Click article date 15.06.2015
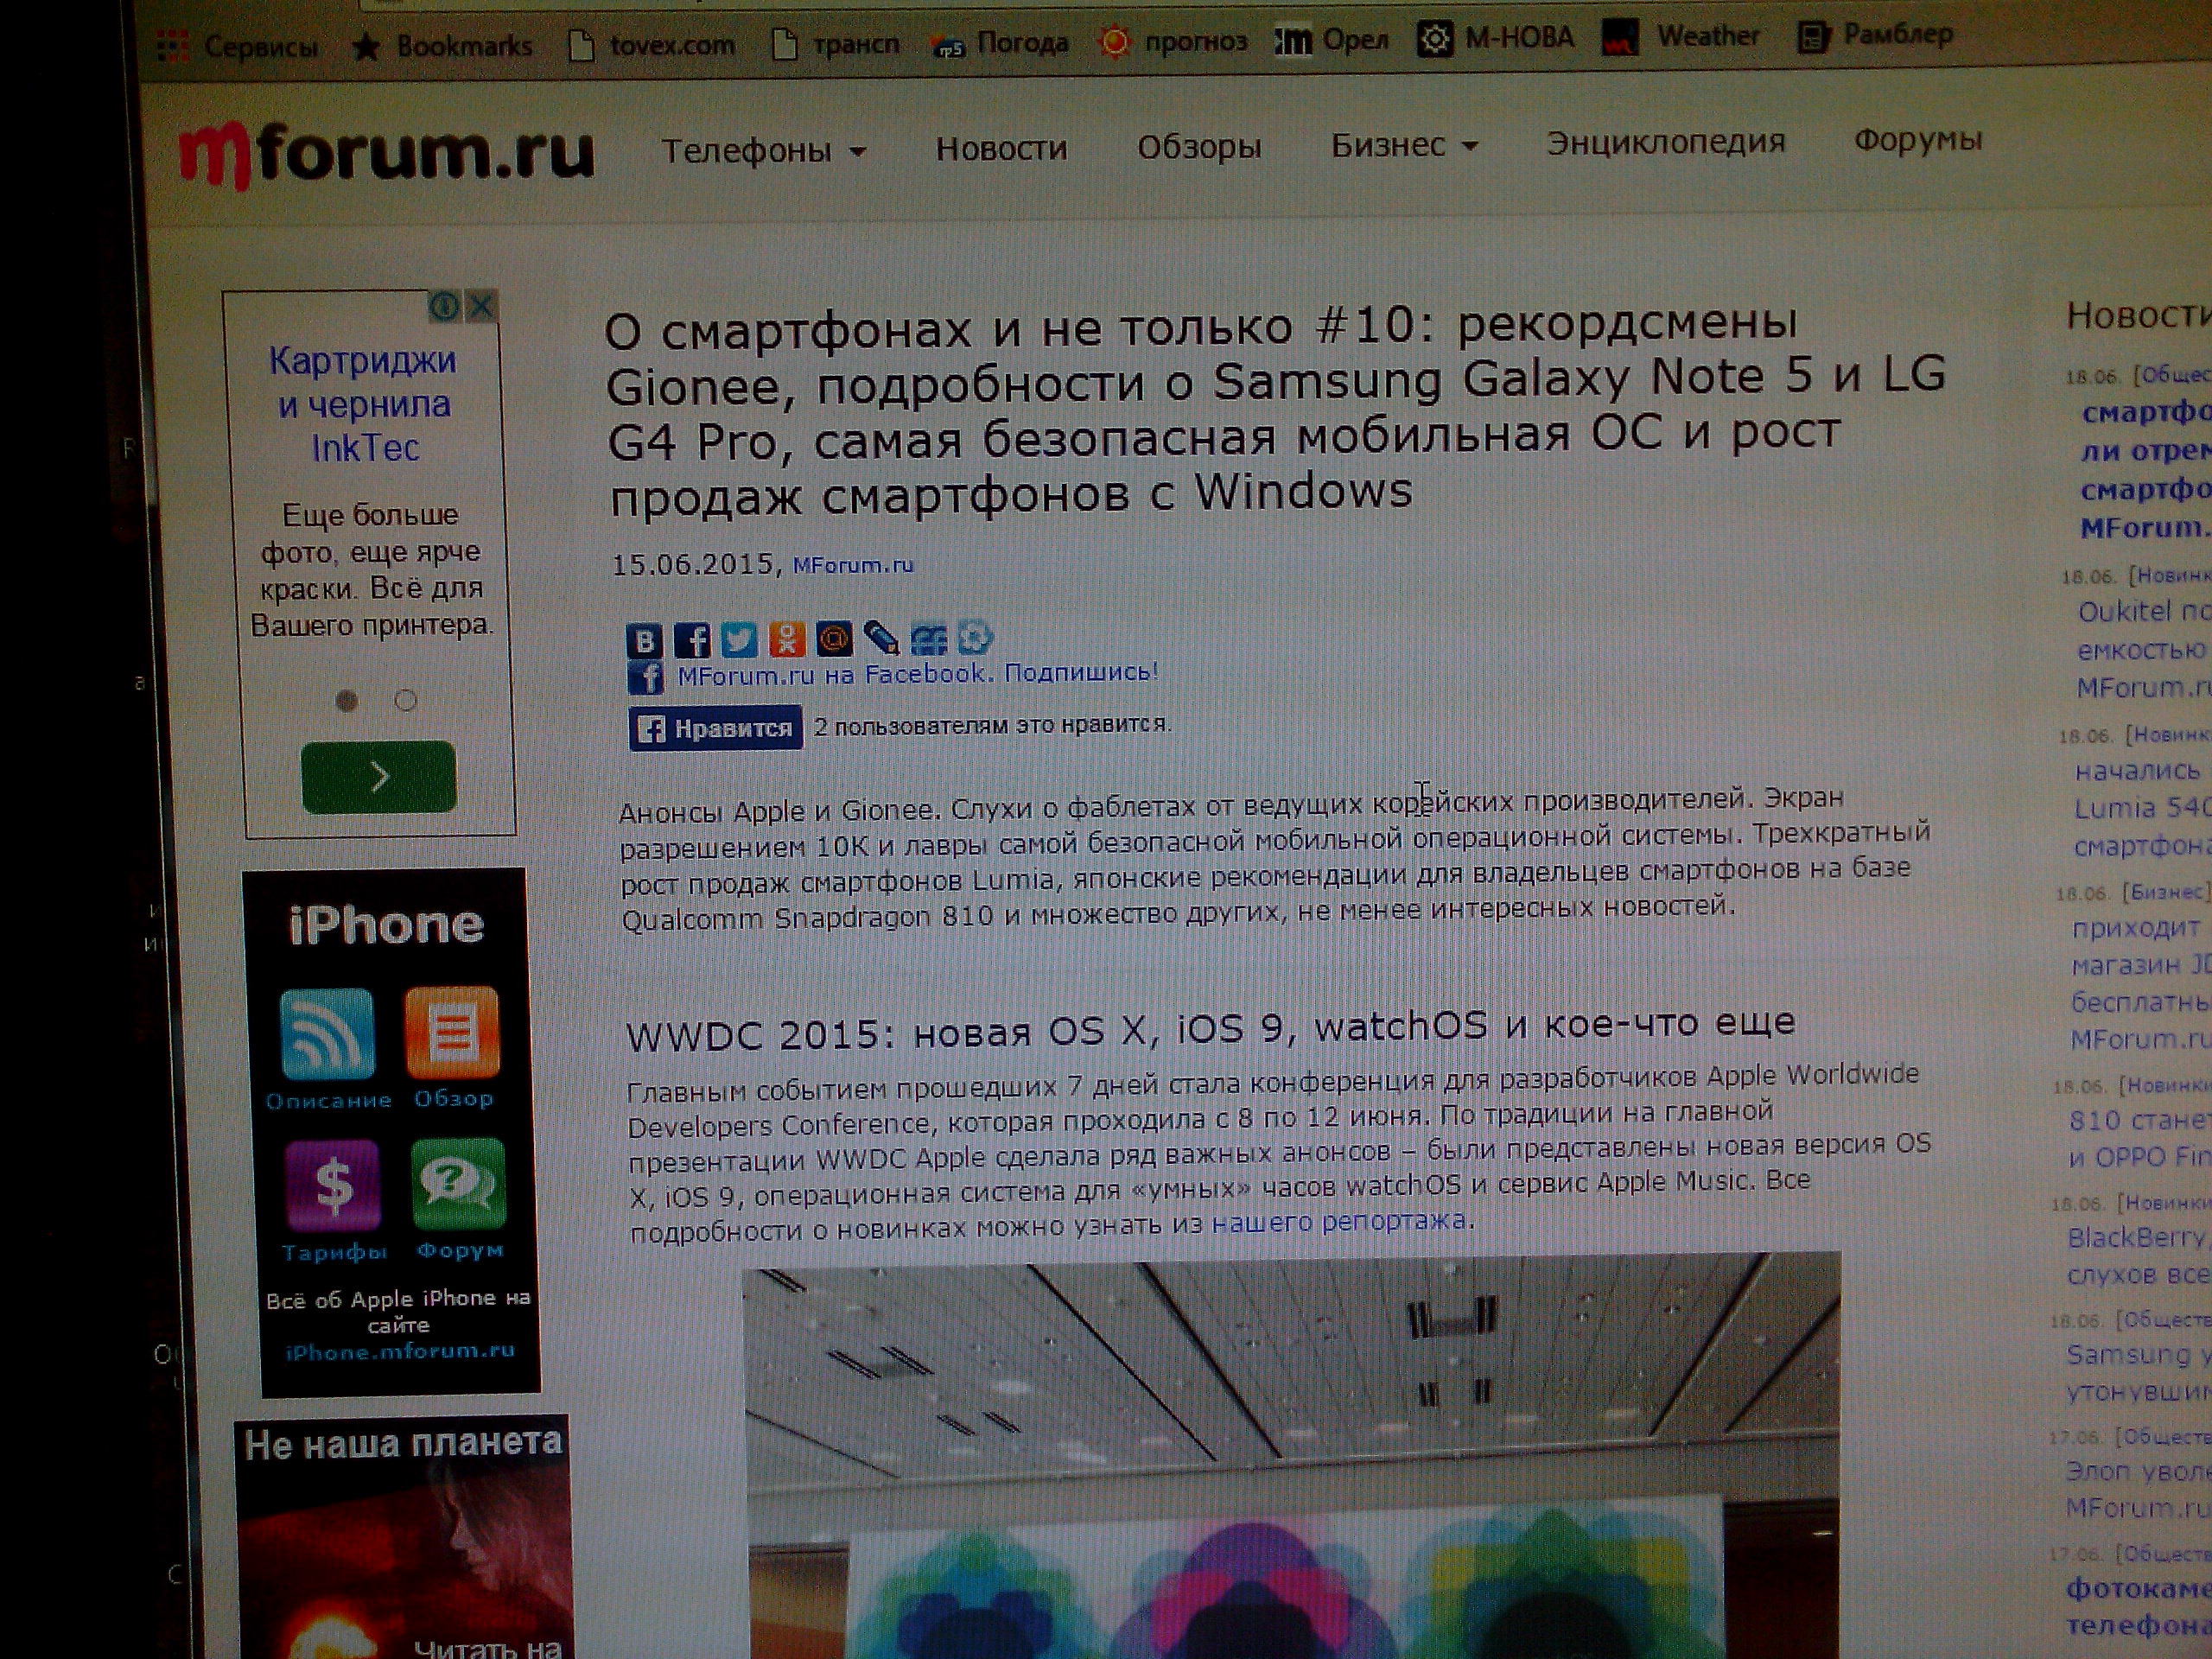The height and width of the screenshot is (1659, 2212). click(x=692, y=565)
